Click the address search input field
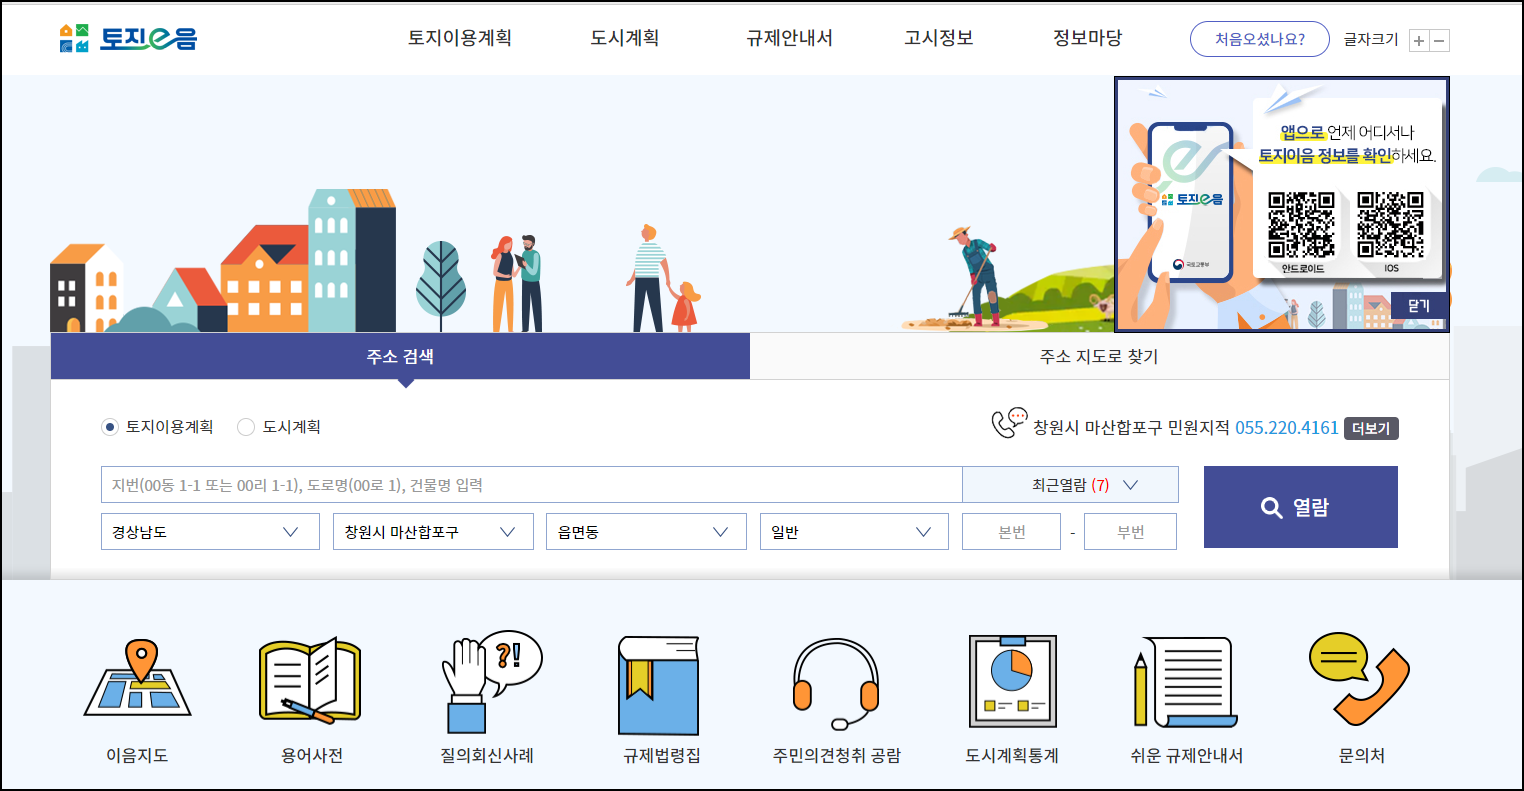The height and width of the screenshot is (791, 1524). (x=531, y=485)
